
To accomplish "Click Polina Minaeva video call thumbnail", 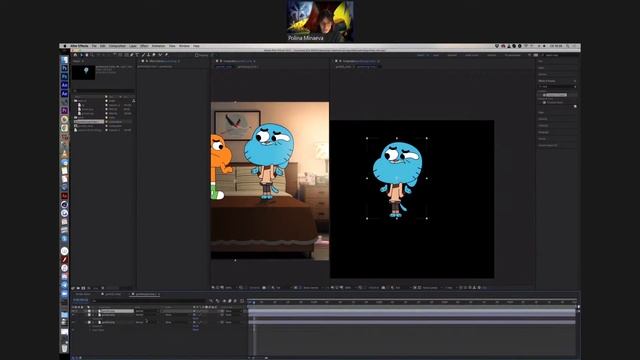I will 320,21.
